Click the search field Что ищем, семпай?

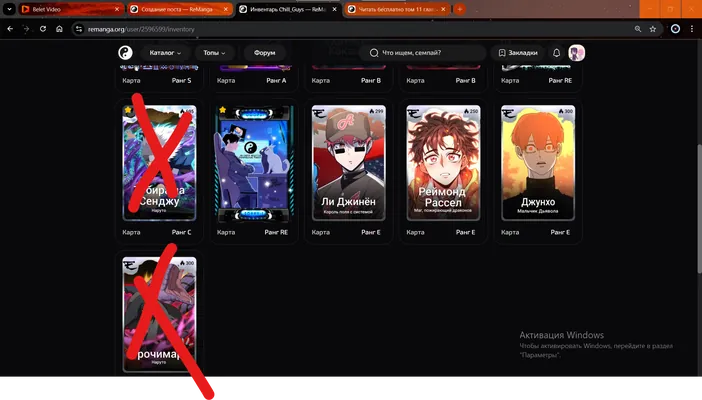[x=422, y=53]
